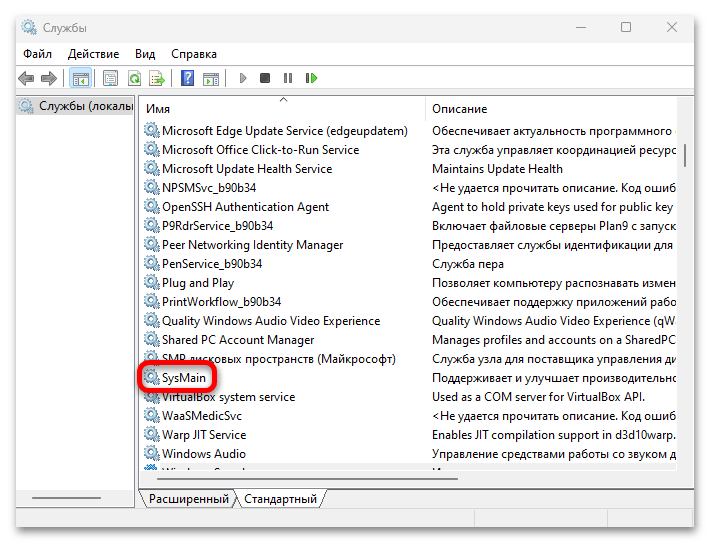The width and height of the screenshot is (710, 543).
Task: Select Службы (локальные) tree node
Action: click(x=76, y=106)
